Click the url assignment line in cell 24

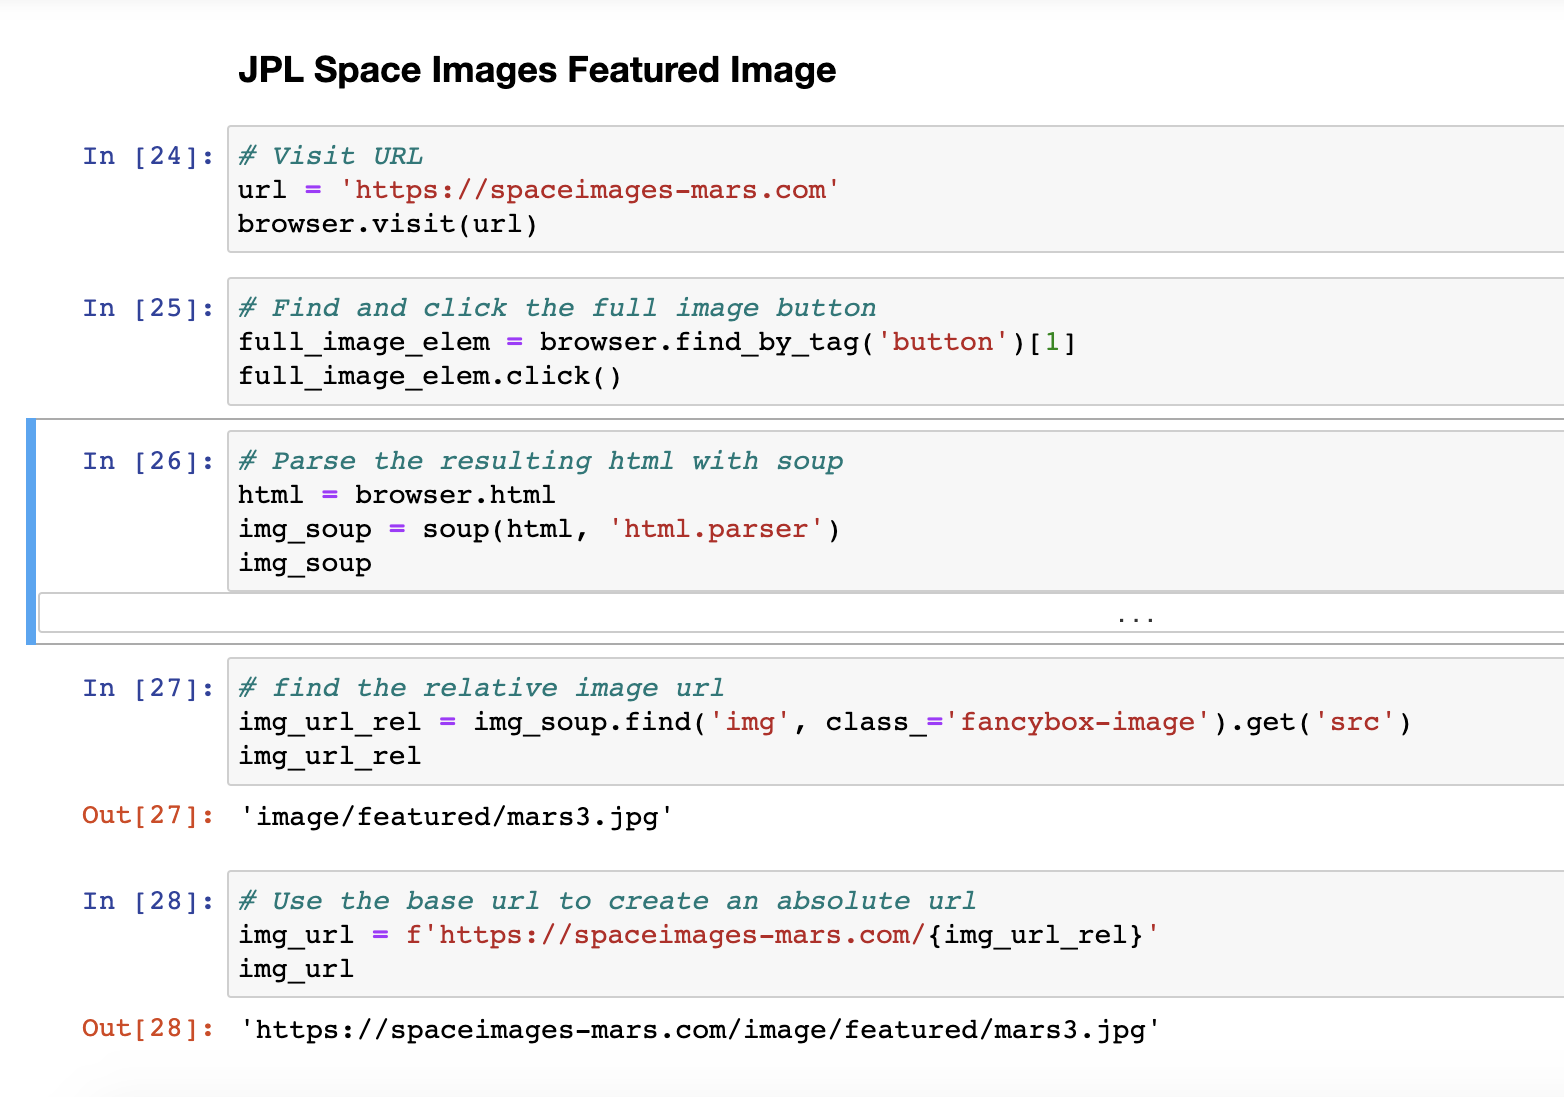[x=538, y=190]
